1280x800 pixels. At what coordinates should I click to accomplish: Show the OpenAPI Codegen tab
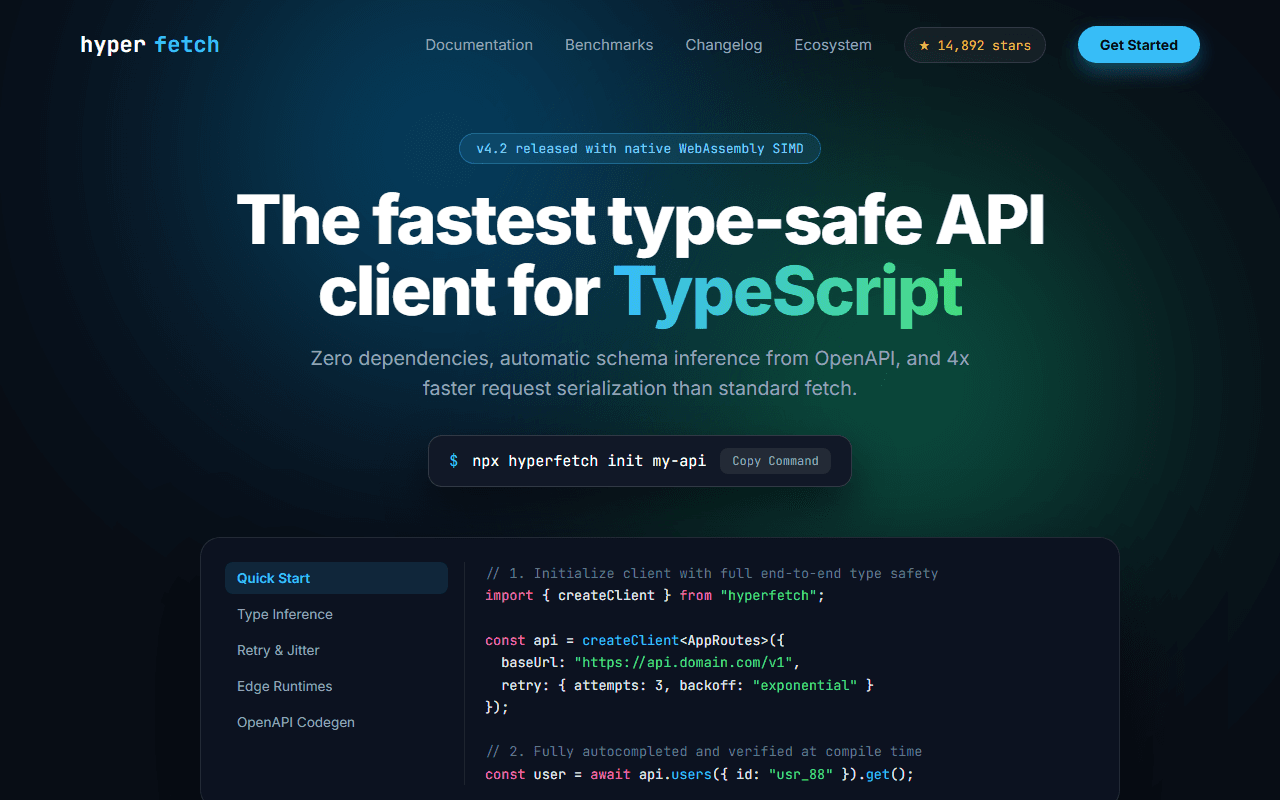click(x=336, y=722)
